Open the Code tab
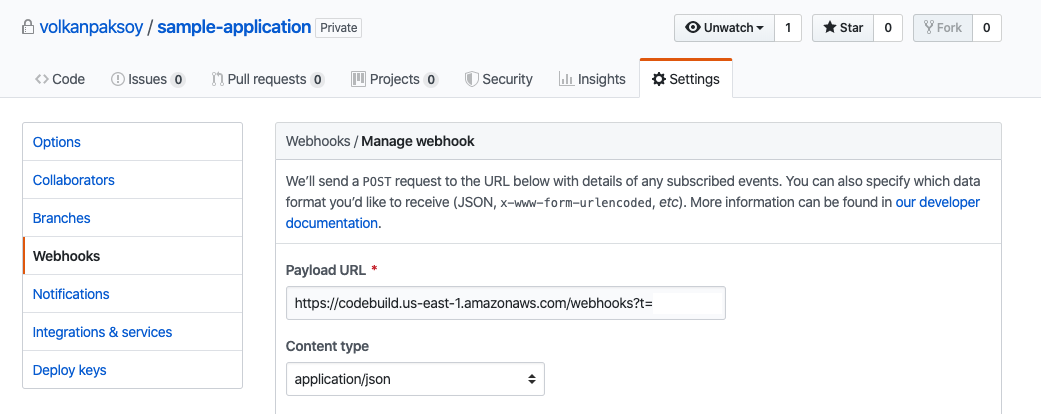The image size is (1041, 414). click(x=60, y=79)
